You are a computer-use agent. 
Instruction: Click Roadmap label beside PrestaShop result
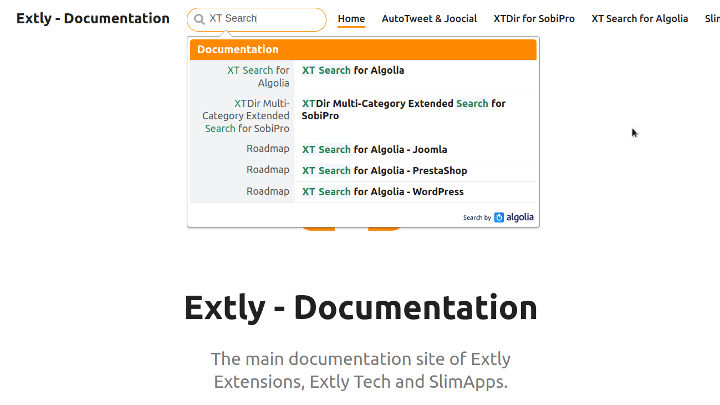pos(268,170)
